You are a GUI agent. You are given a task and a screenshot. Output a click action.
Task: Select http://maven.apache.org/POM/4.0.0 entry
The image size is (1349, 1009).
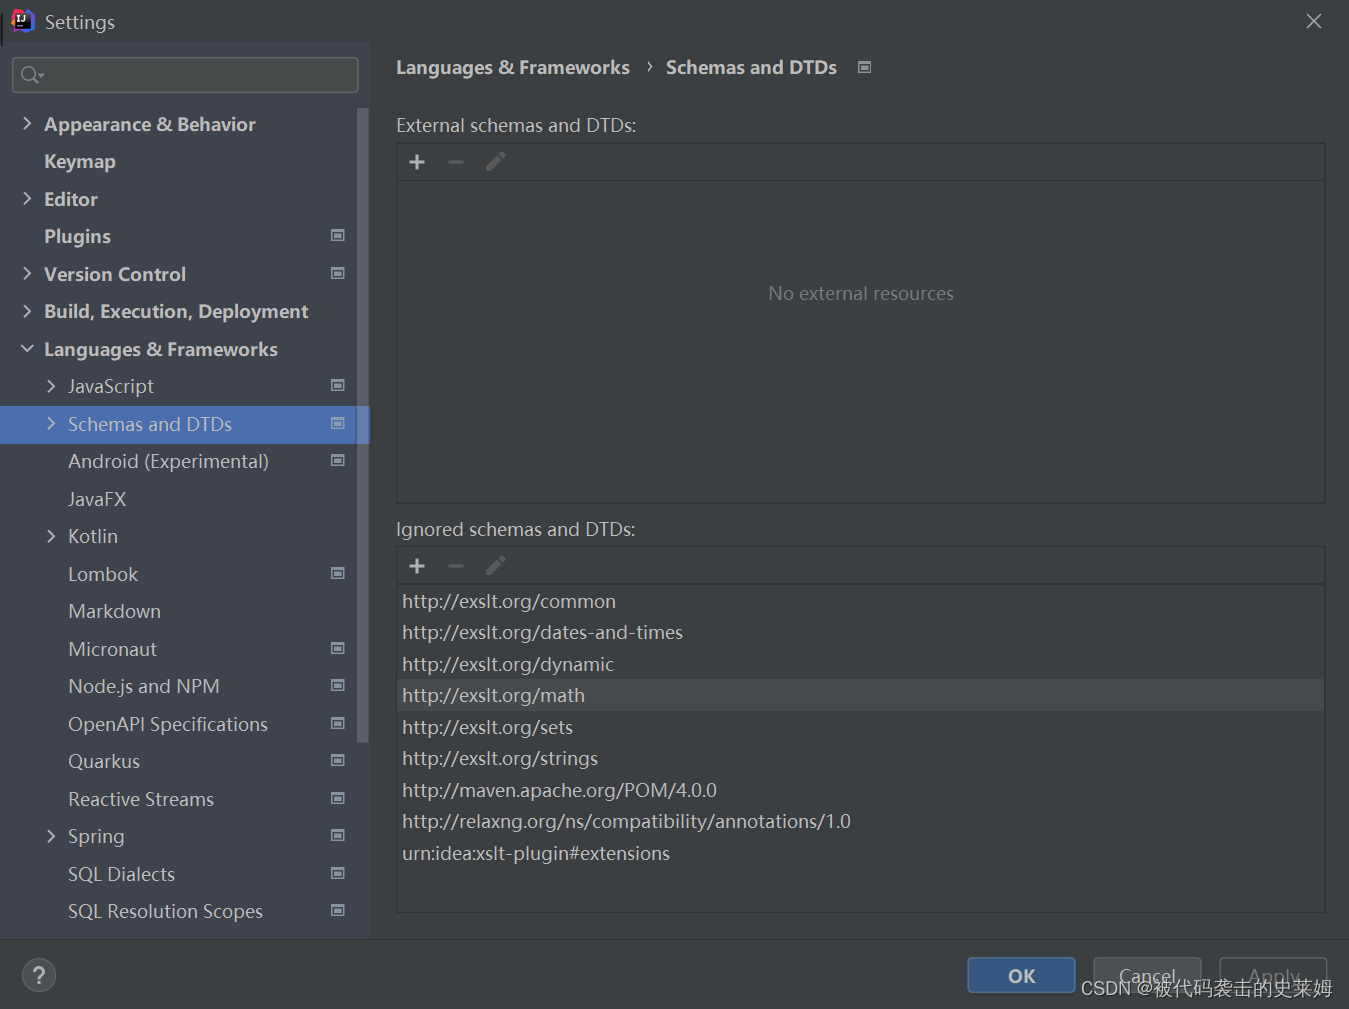click(x=860, y=790)
